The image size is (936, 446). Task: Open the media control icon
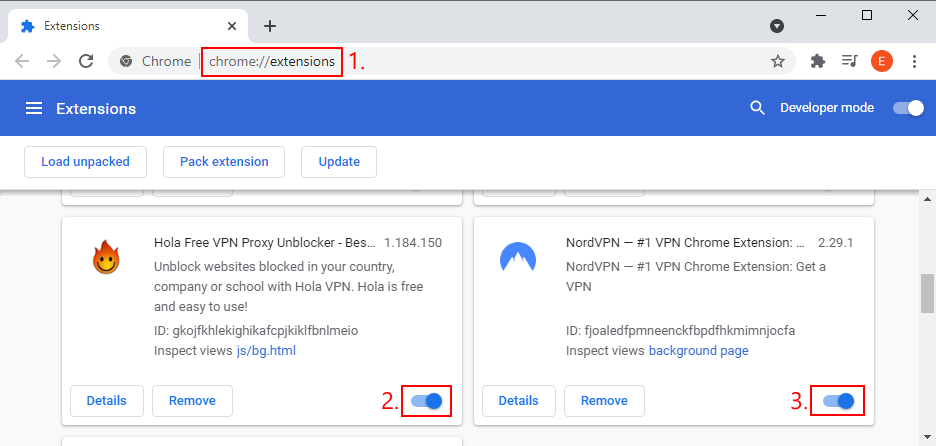click(849, 61)
